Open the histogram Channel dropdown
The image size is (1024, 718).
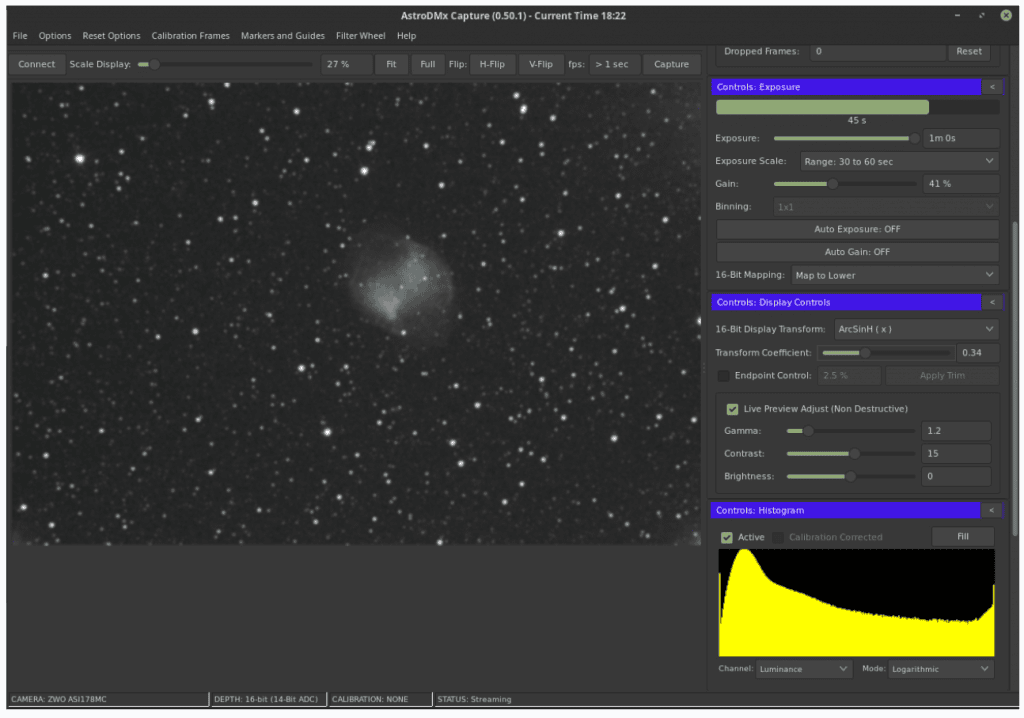[804, 669]
